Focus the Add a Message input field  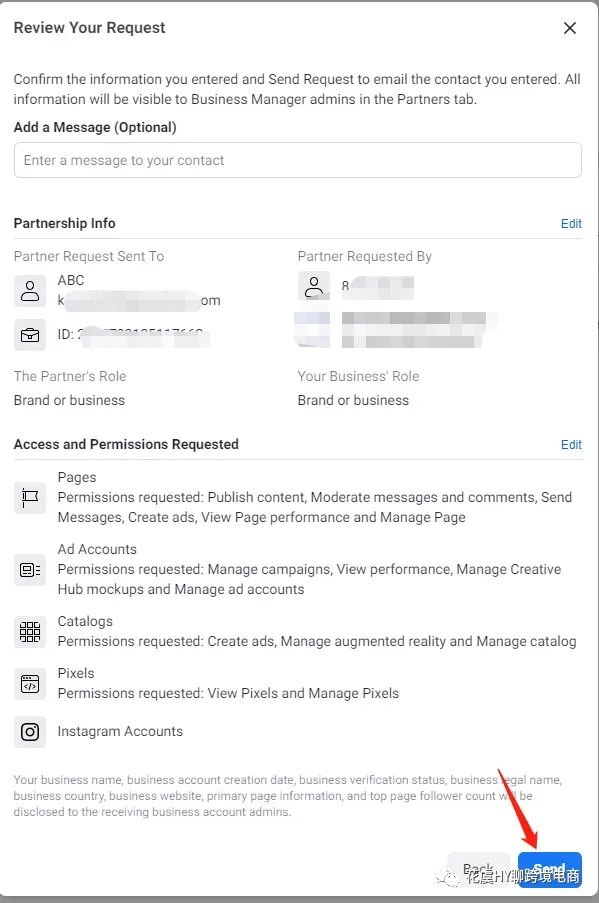[x=298, y=160]
